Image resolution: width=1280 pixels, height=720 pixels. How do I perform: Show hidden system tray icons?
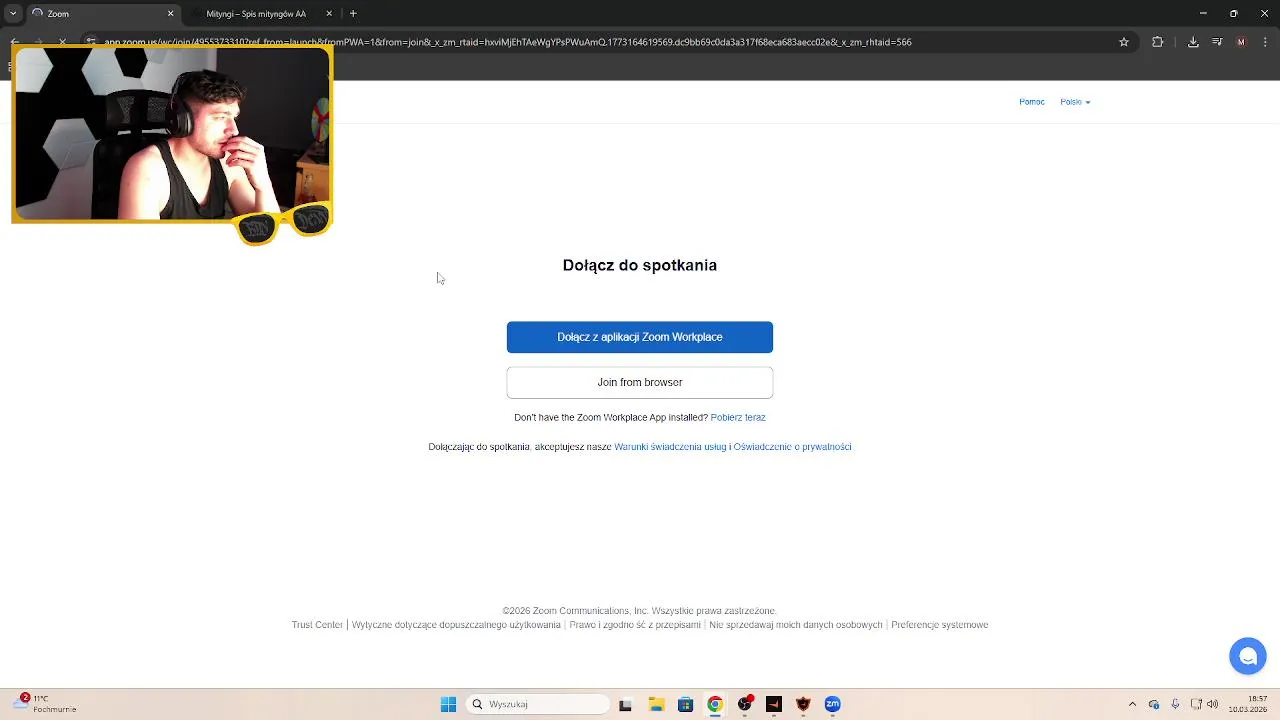(x=1132, y=704)
